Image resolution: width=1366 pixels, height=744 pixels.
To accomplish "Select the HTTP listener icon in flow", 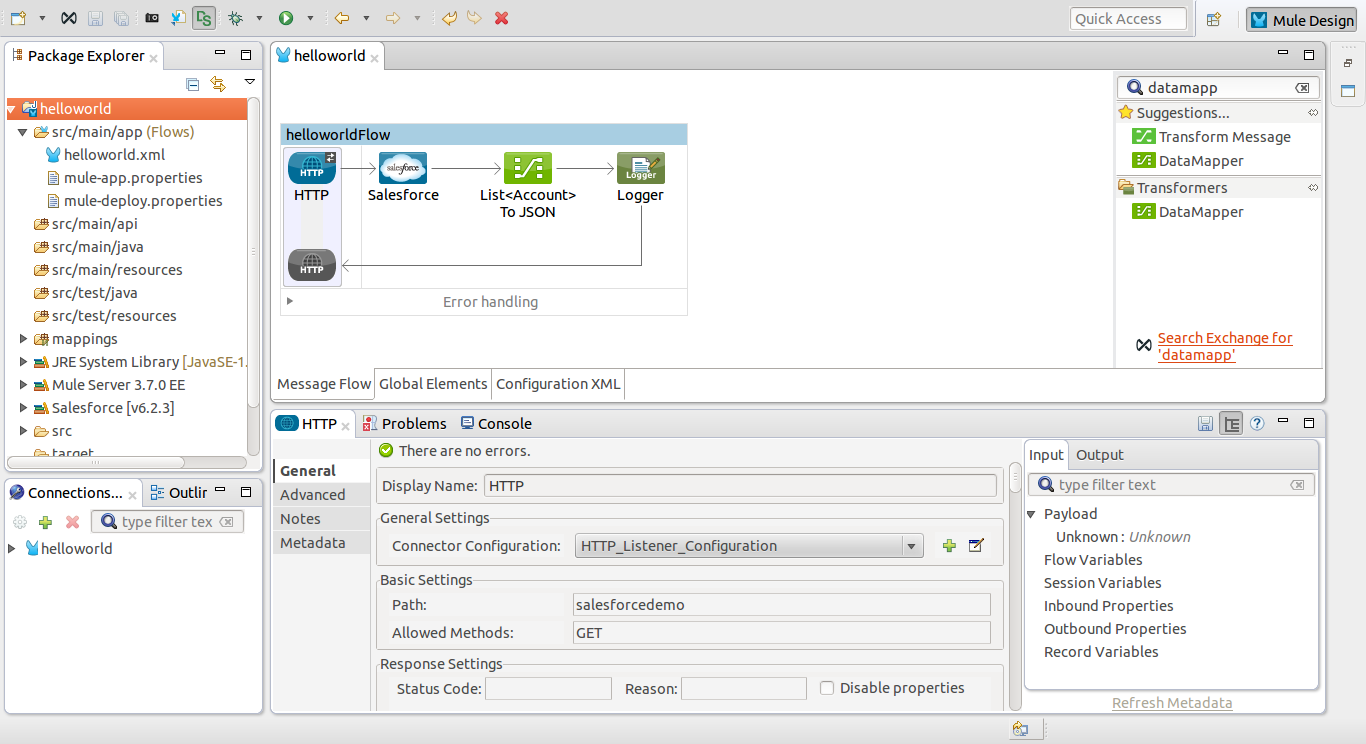I will [312, 168].
